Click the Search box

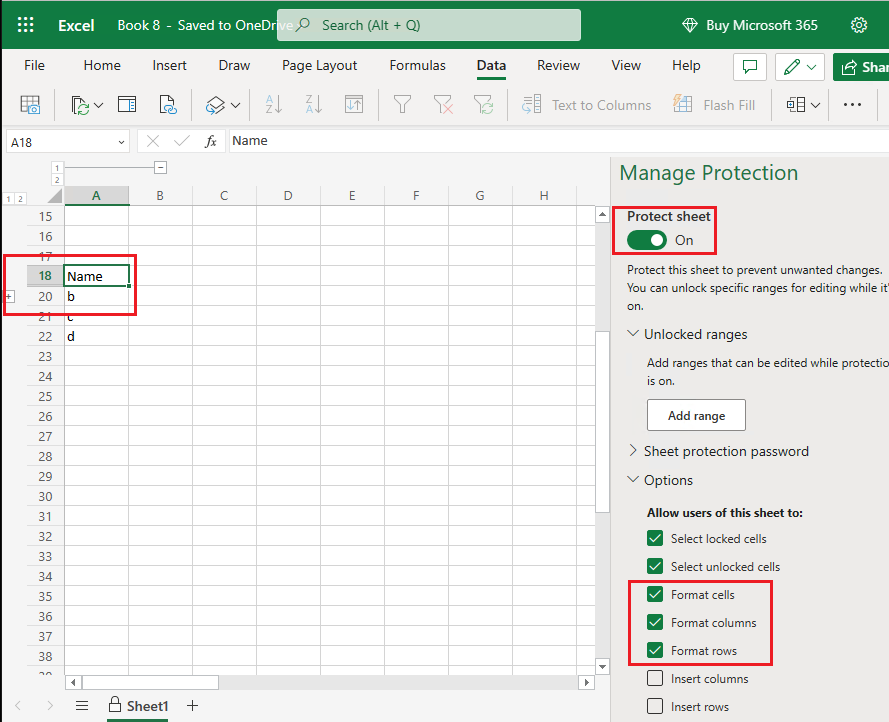pyautogui.click(x=429, y=25)
